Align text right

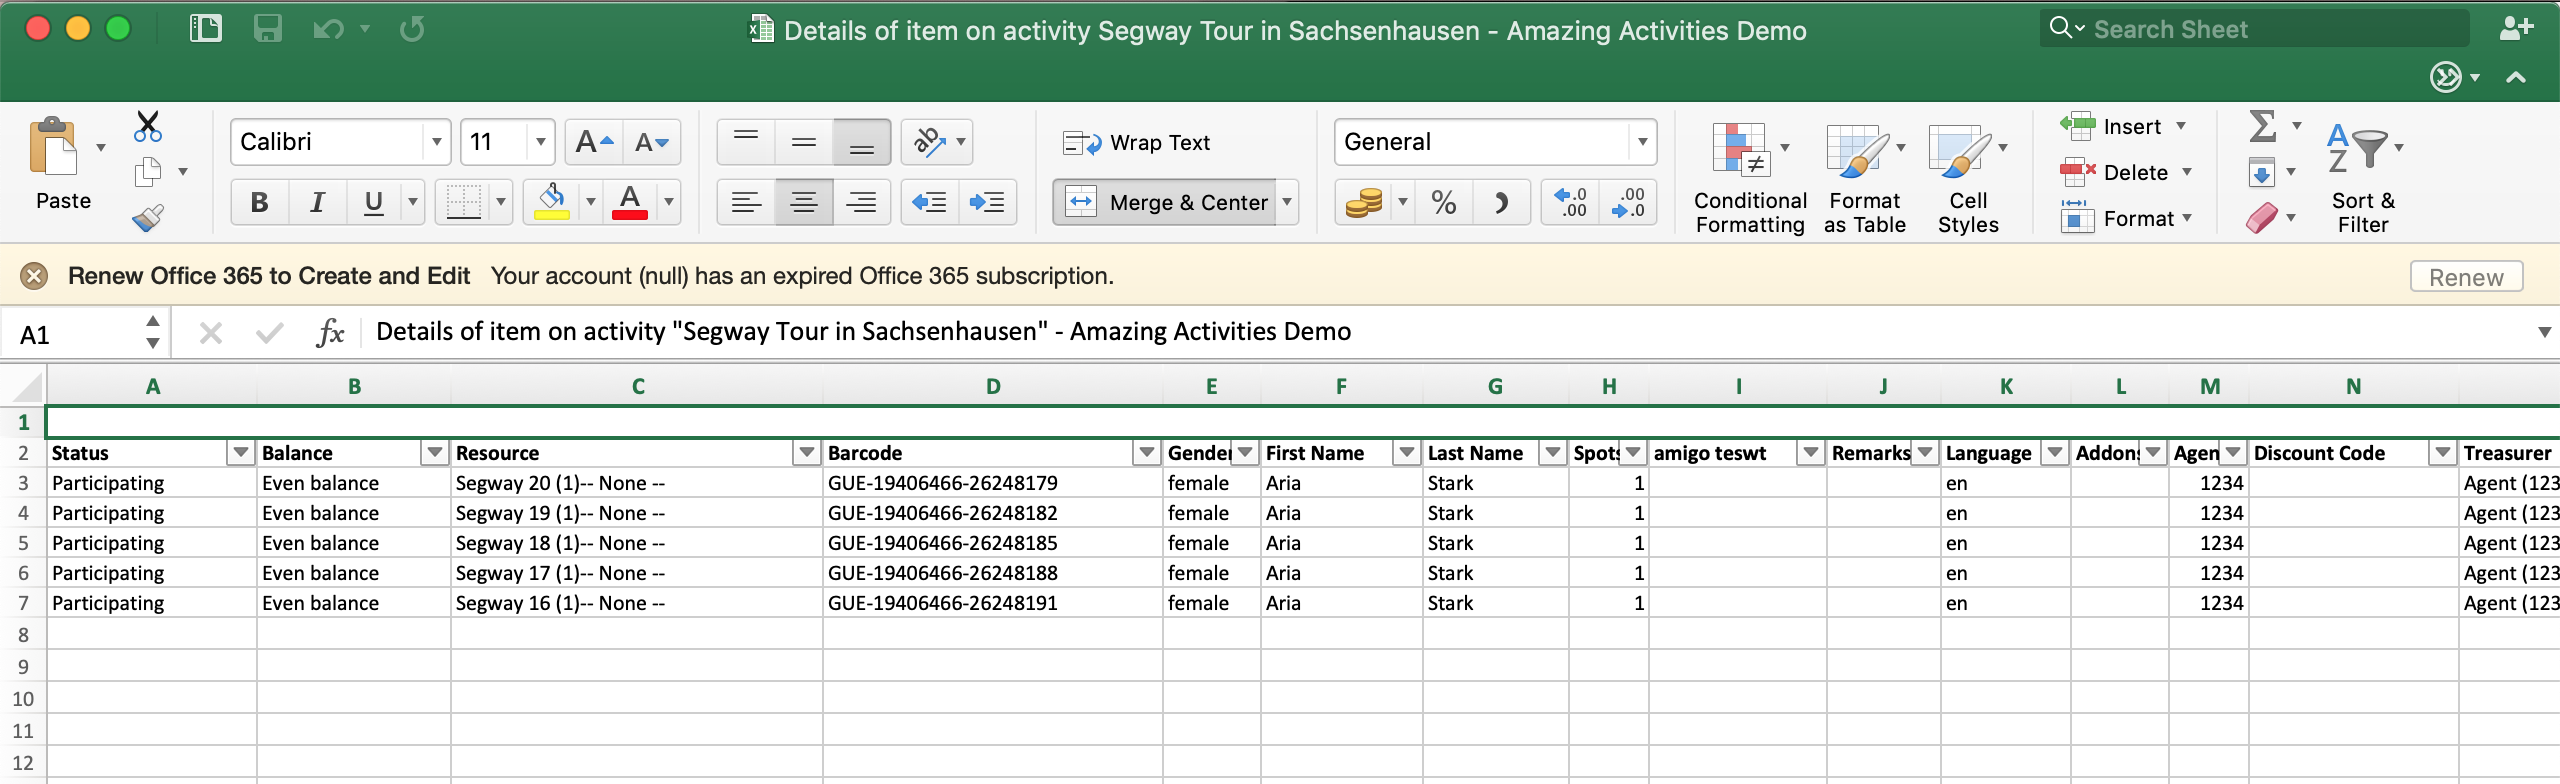pyautogui.click(x=862, y=202)
